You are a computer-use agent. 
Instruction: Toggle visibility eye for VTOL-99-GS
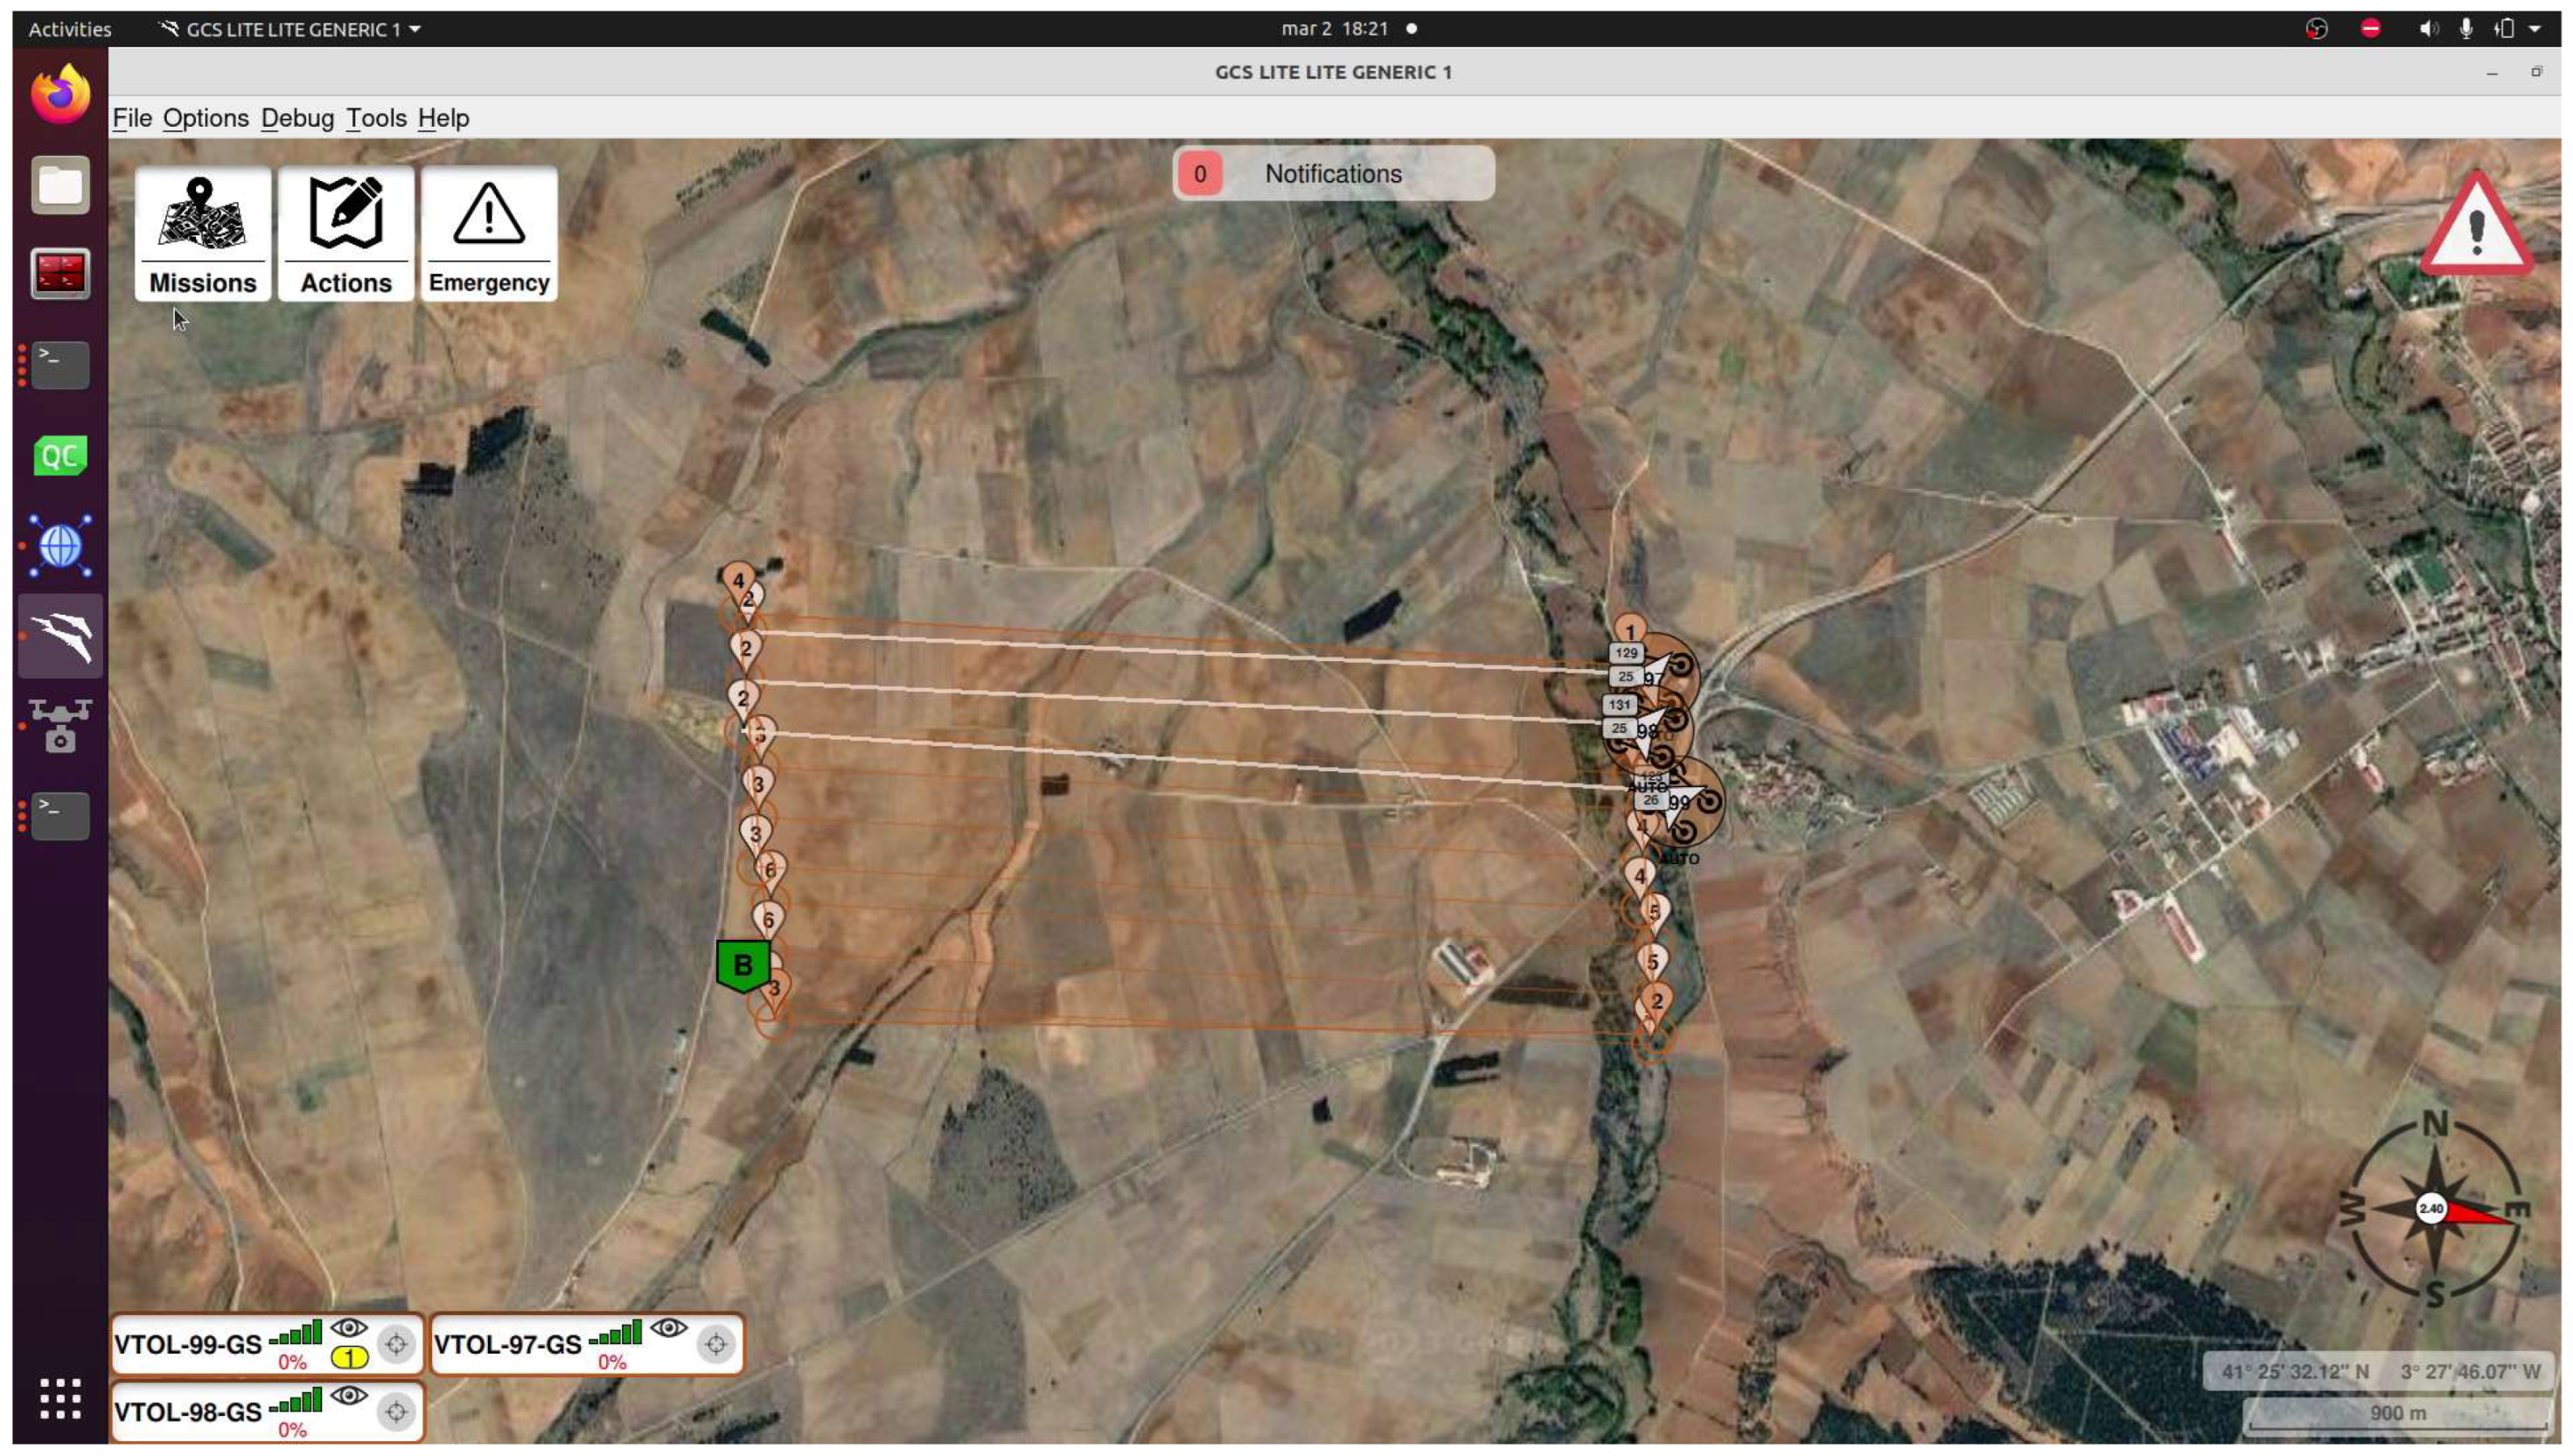tap(349, 1328)
